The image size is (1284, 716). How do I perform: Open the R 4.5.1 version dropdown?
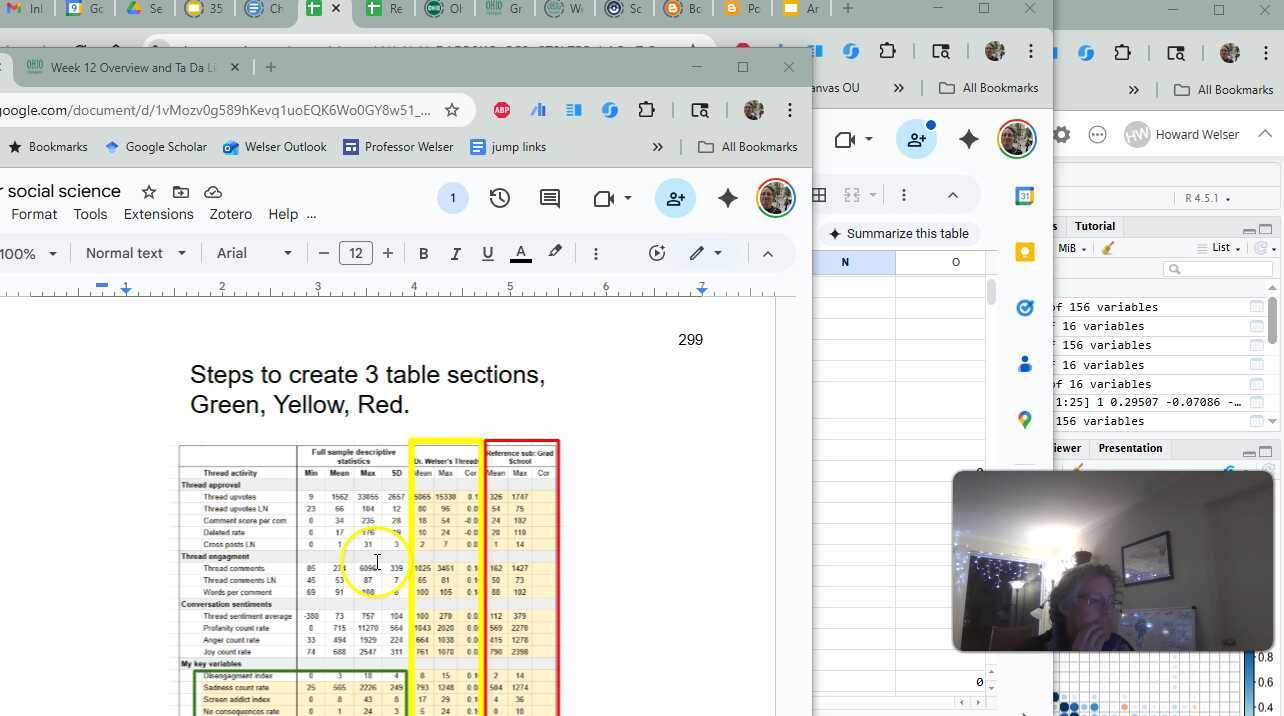(x=1207, y=198)
